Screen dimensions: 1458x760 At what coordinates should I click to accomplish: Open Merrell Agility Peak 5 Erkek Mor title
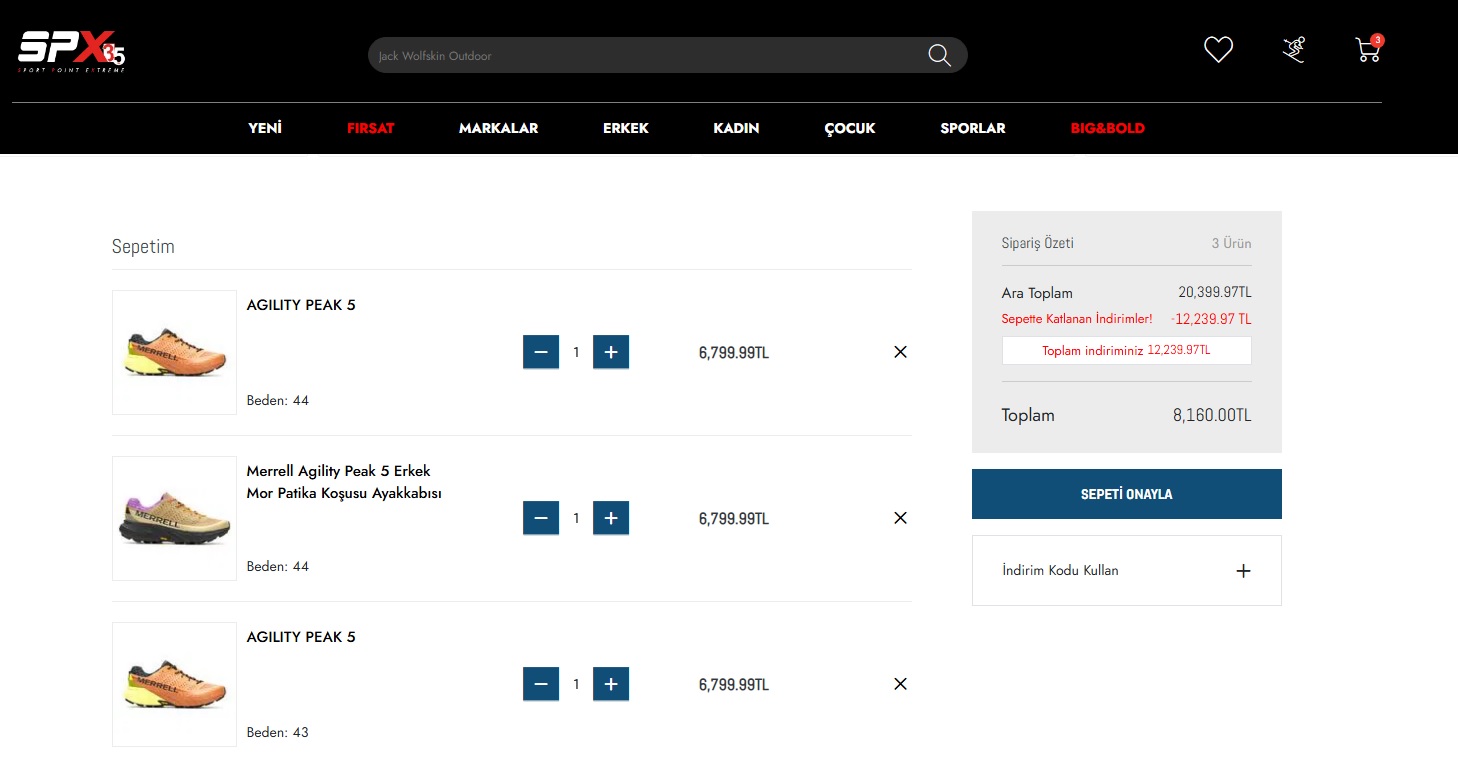point(344,482)
